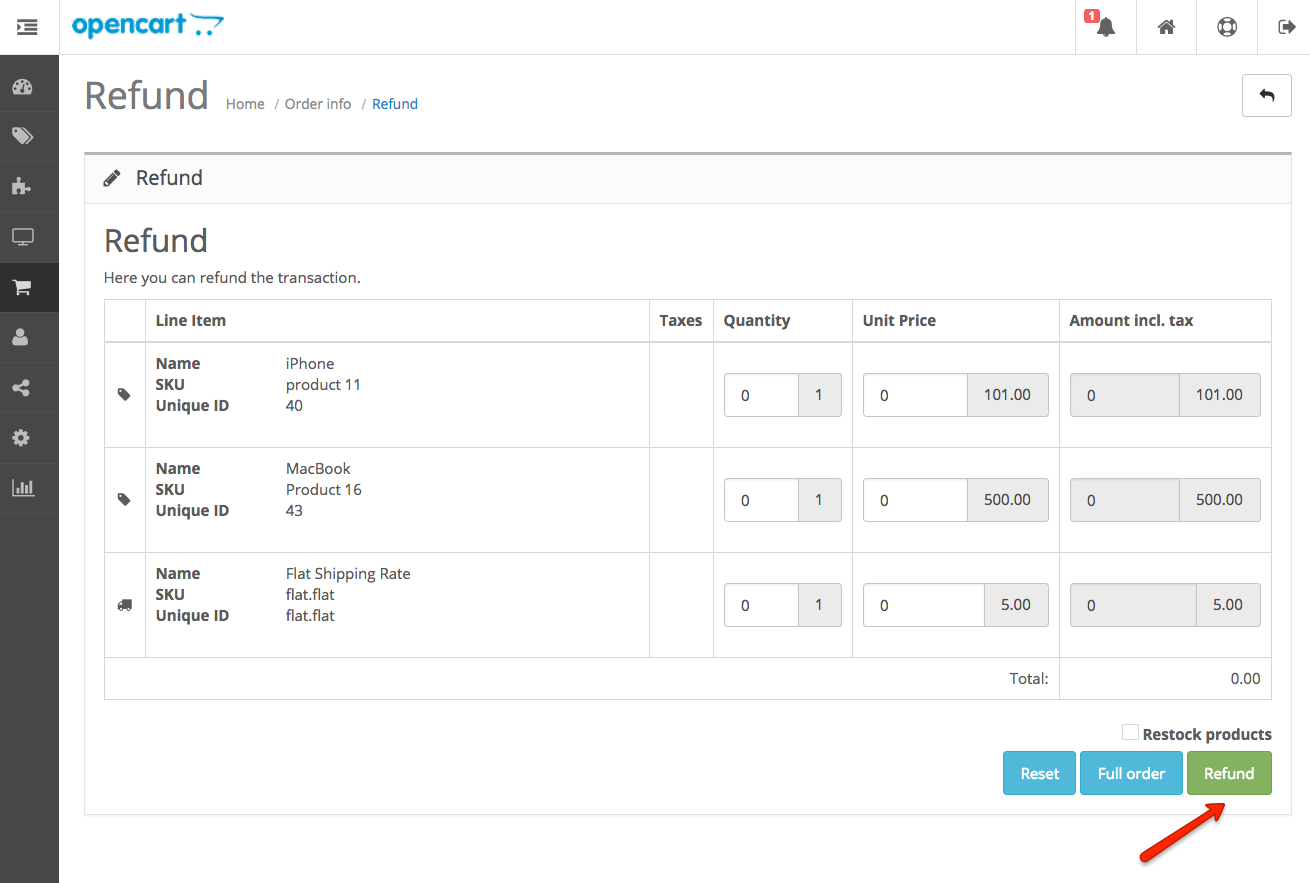Open support via the life ring icon
This screenshot has height=883, width=1310.
tap(1226, 27)
